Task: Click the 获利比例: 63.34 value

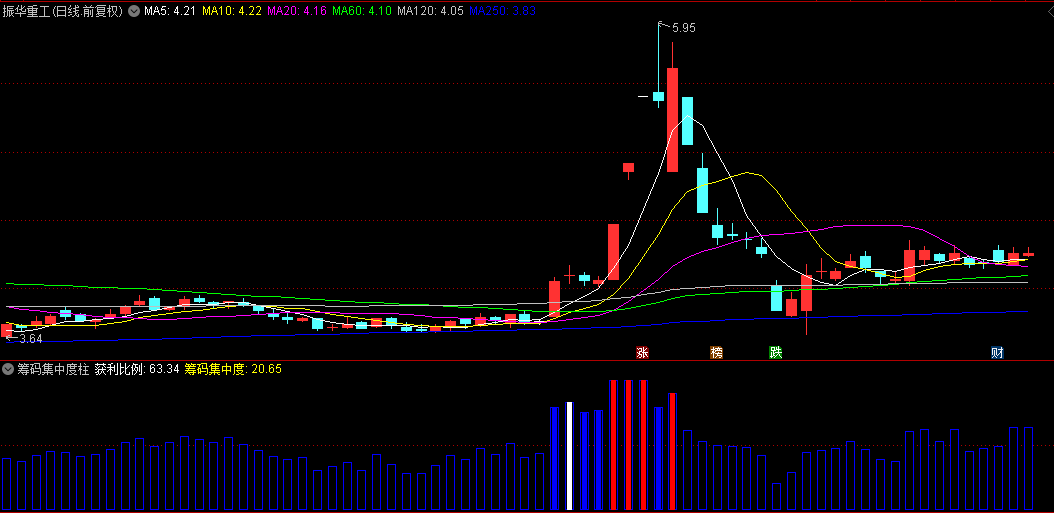Action: (x=137, y=369)
